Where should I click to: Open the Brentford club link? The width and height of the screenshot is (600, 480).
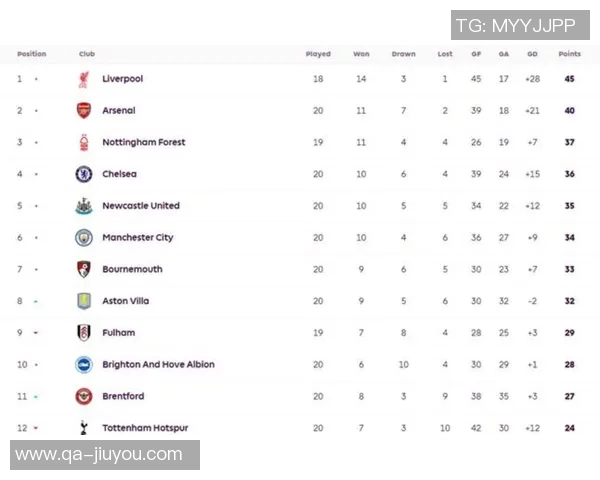point(123,397)
